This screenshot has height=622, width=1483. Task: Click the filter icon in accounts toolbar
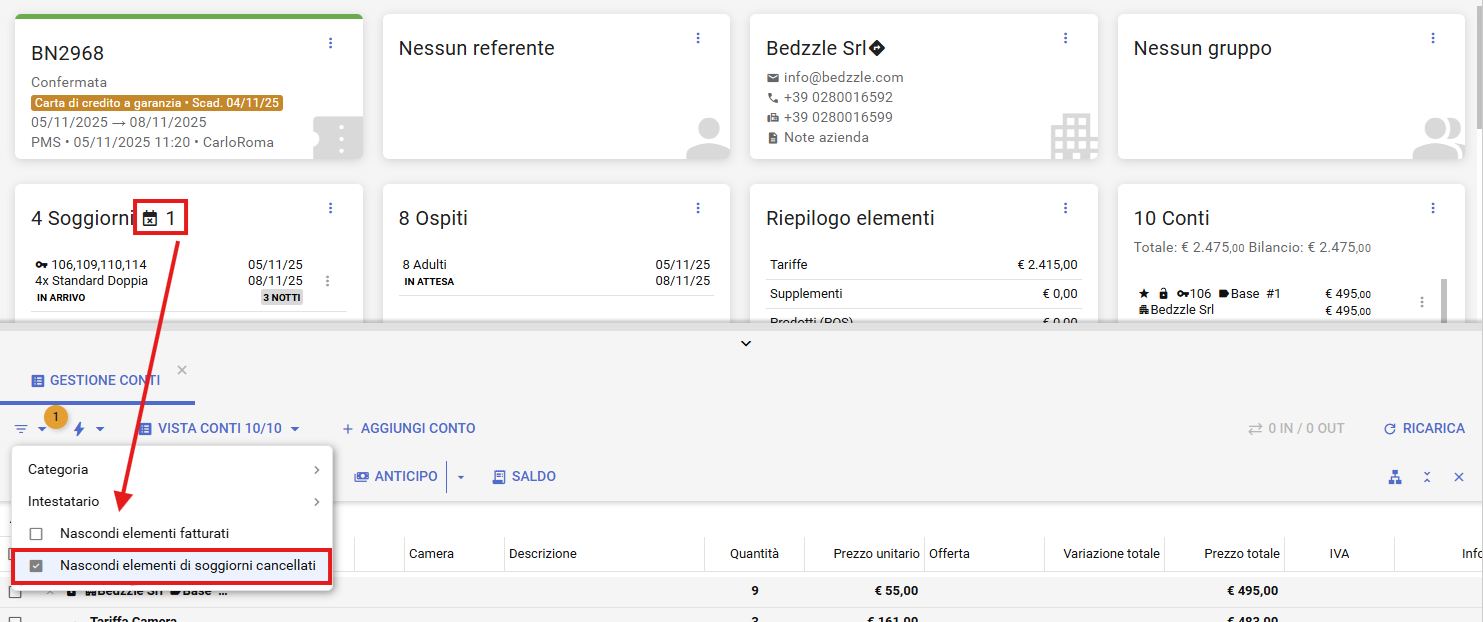(21, 429)
